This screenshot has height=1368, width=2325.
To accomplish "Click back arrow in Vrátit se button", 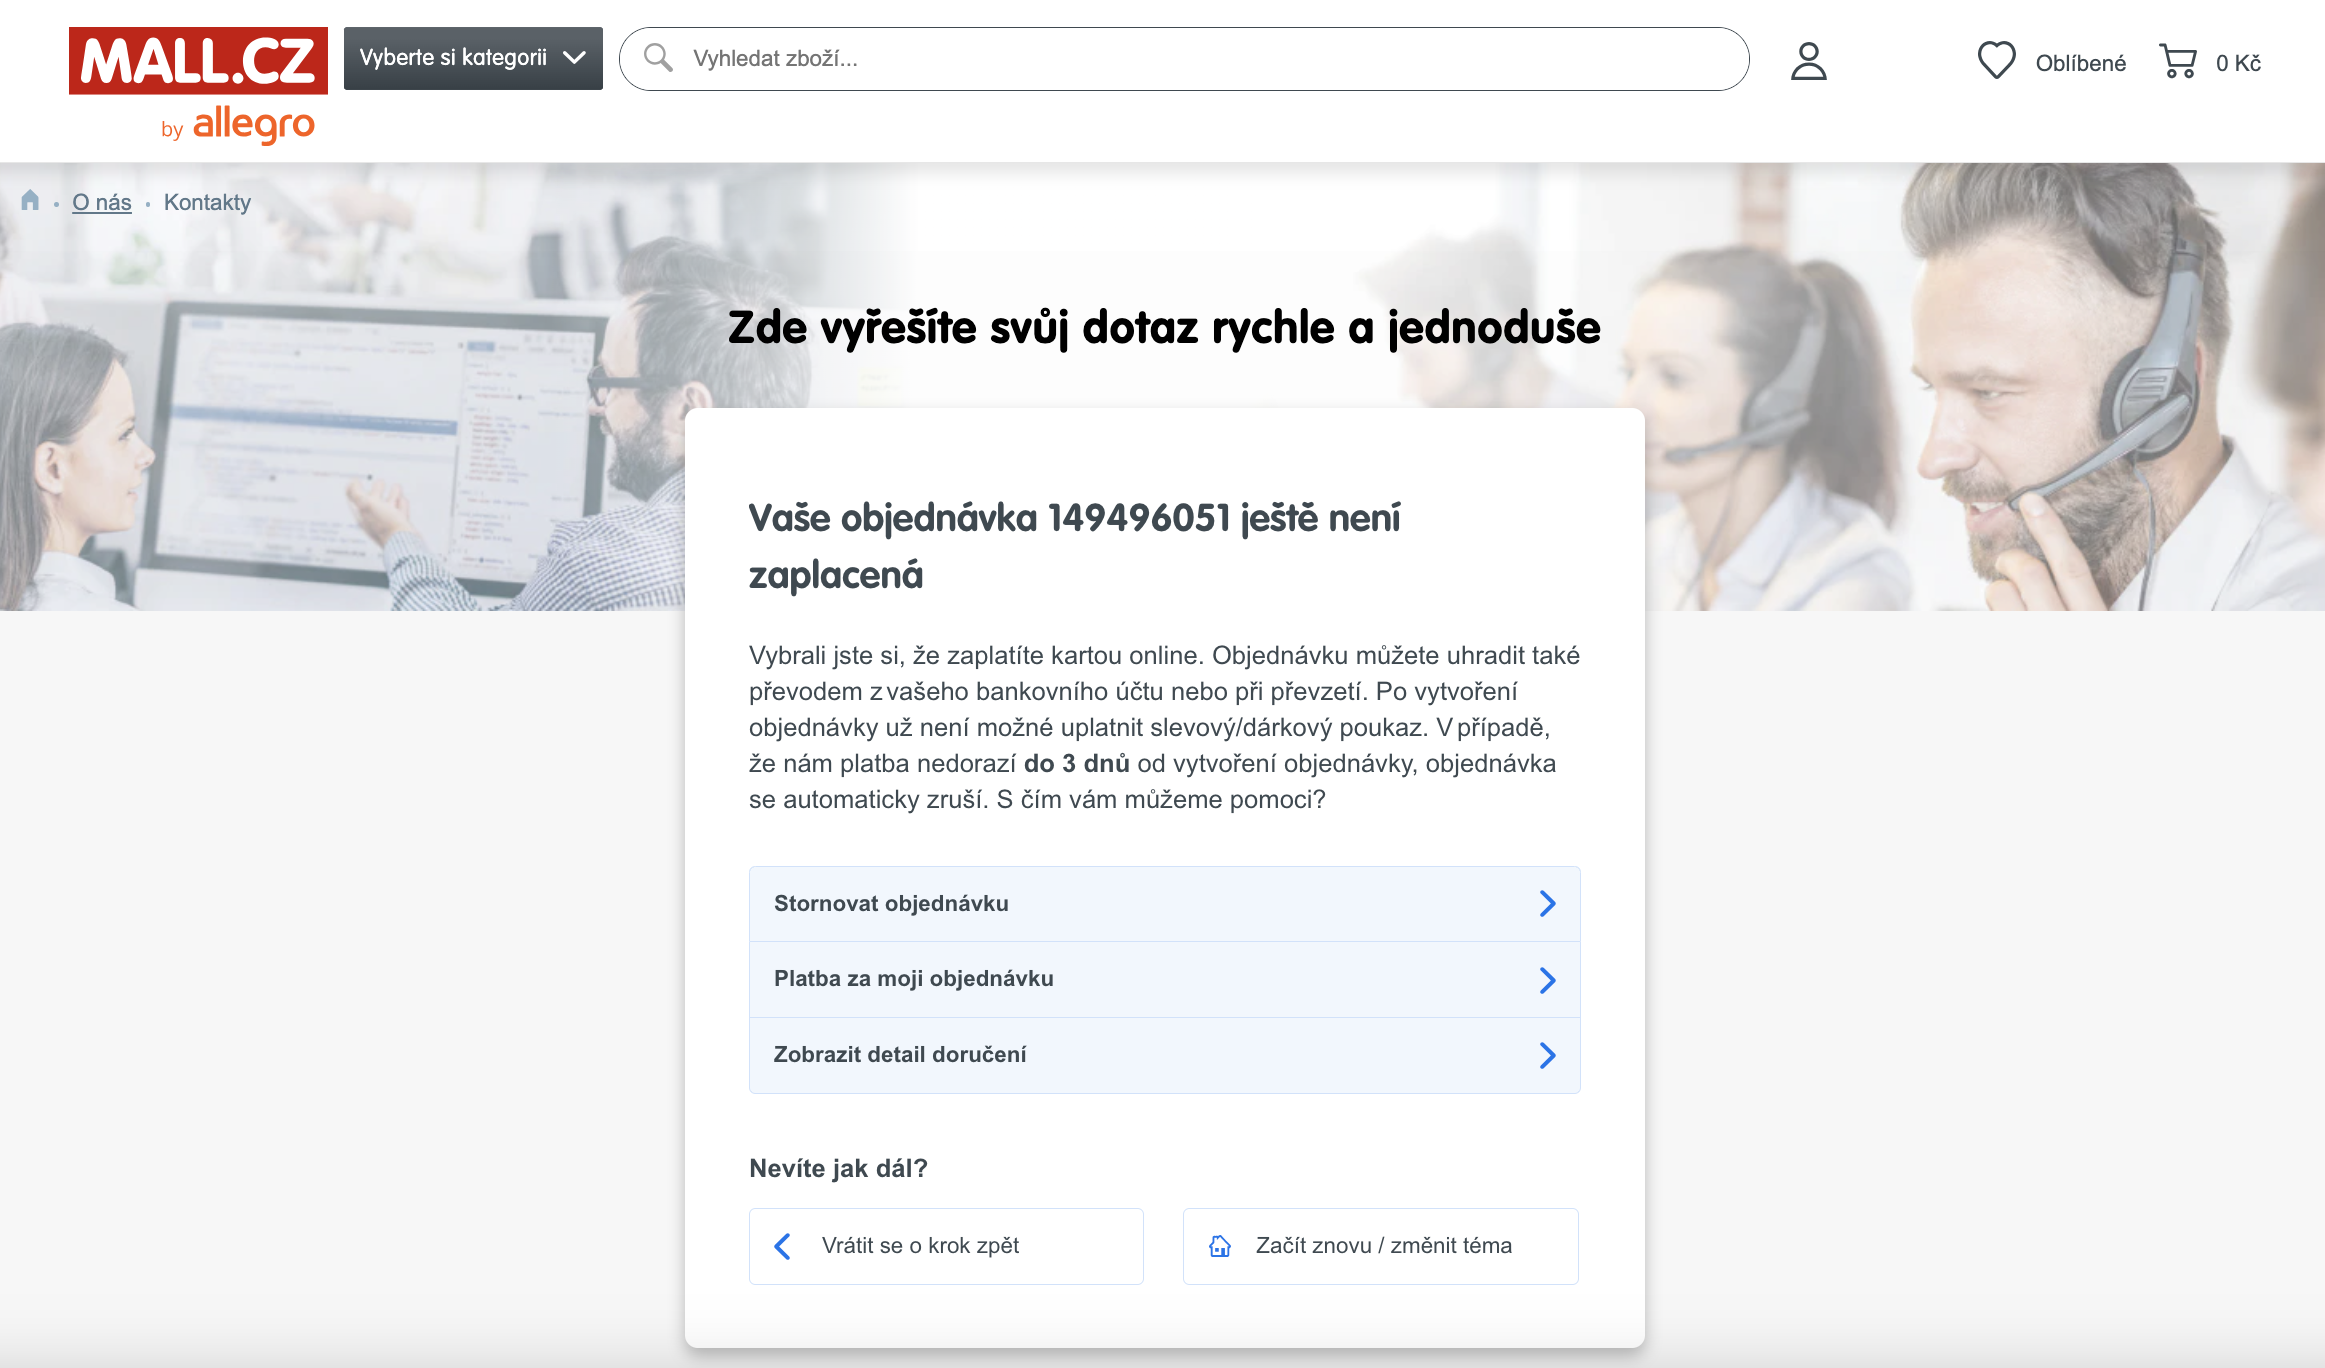I will [x=783, y=1246].
